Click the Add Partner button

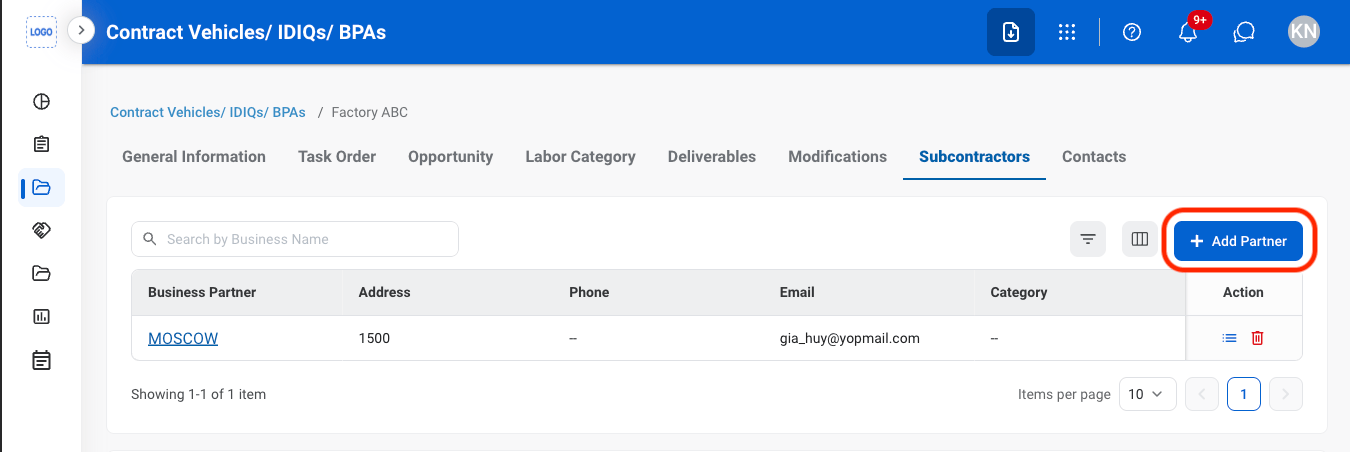(x=1238, y=241)
